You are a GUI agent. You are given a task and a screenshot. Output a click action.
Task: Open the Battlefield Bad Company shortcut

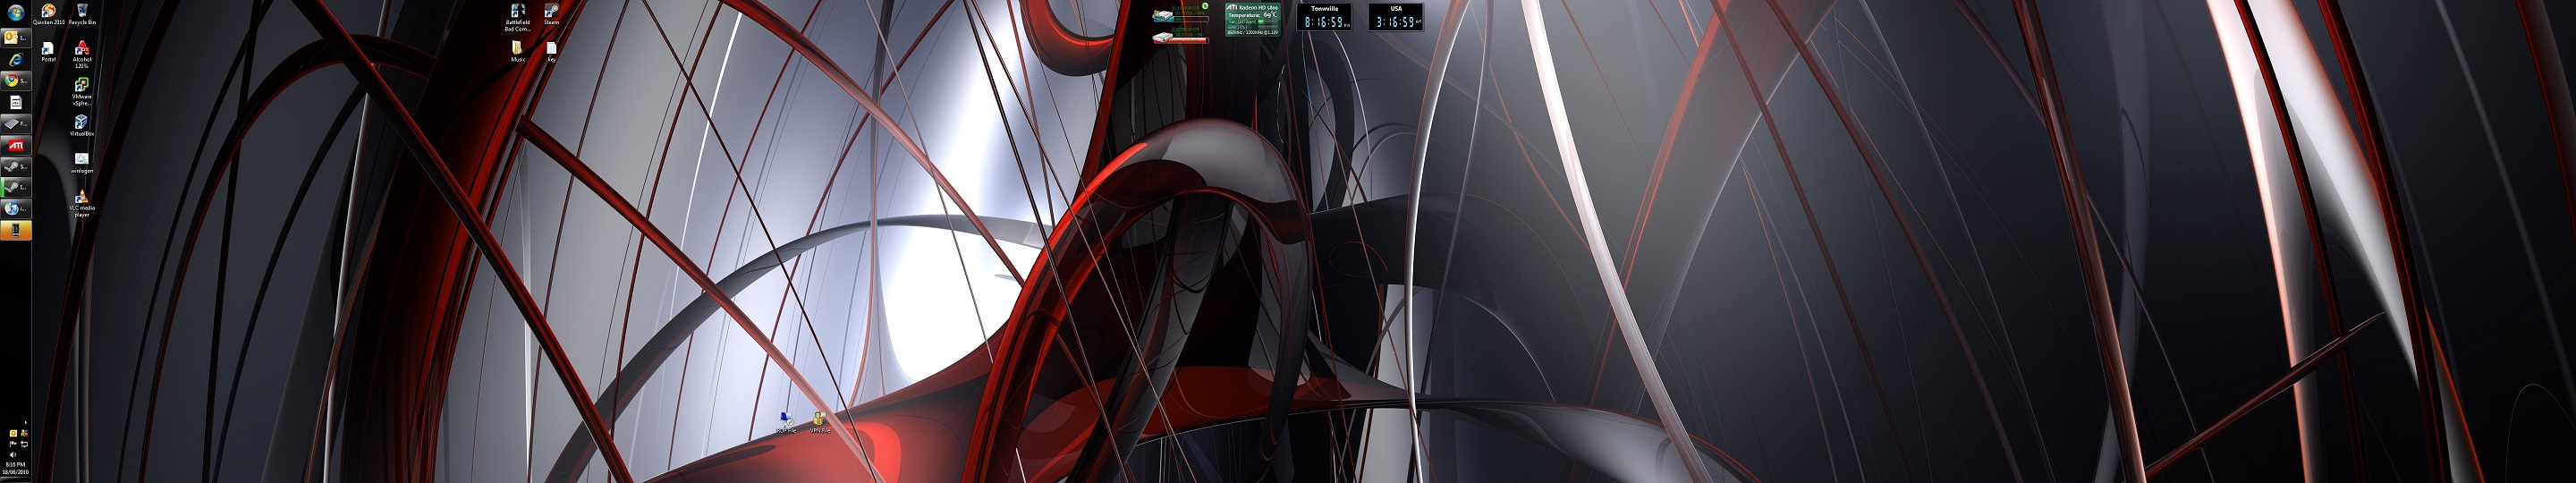click(518, 18)
